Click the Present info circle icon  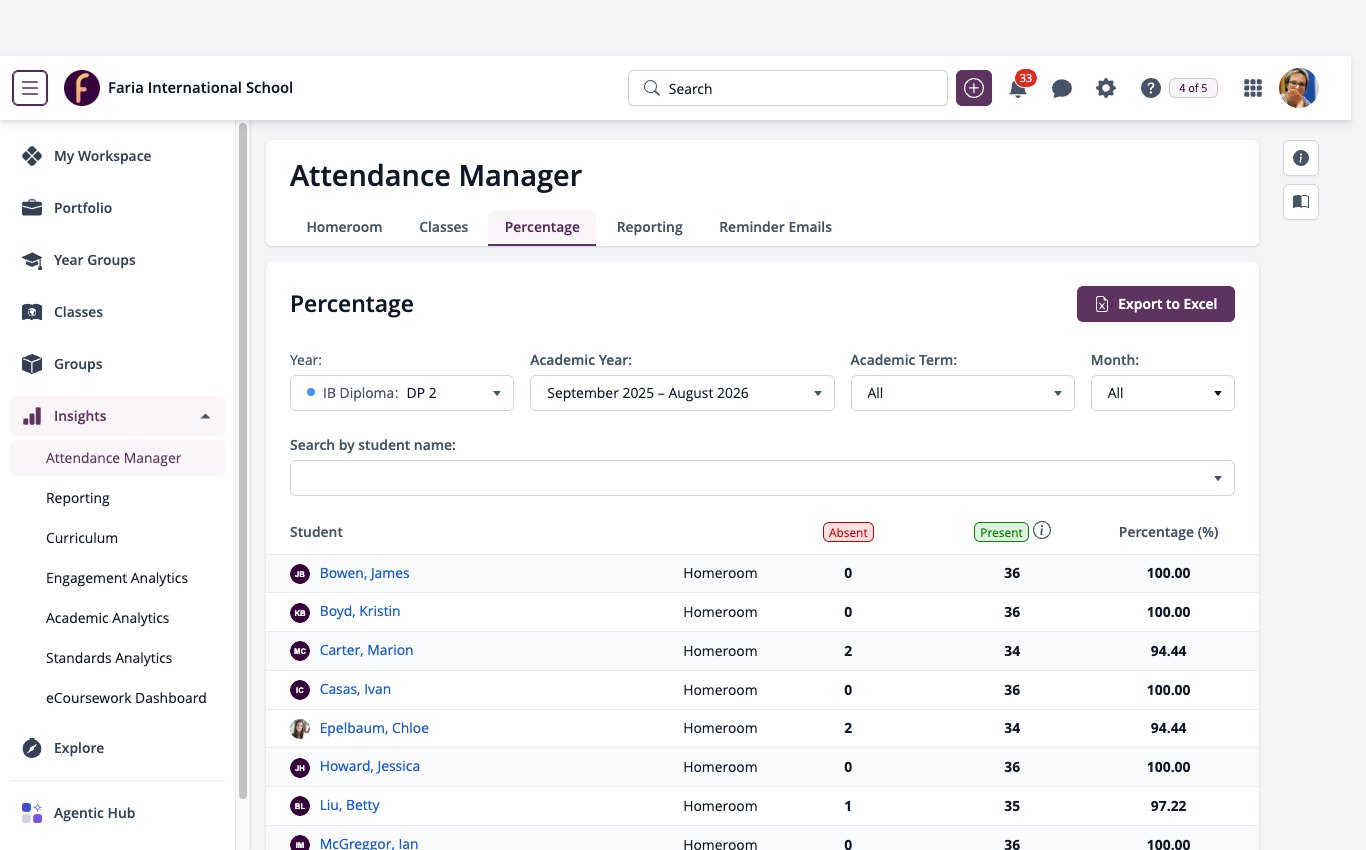(1042, 531)
